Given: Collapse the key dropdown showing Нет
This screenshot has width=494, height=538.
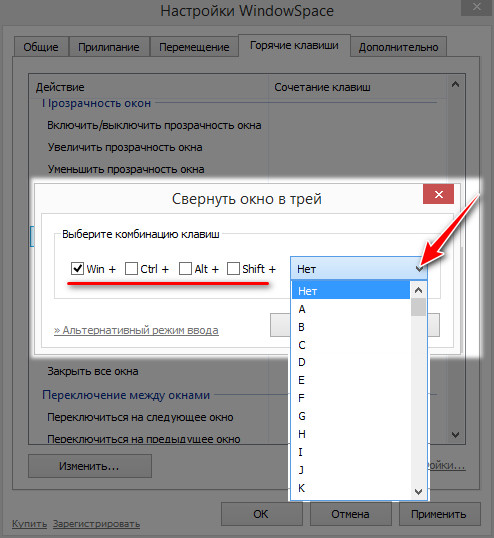Looking at the screenshot, I should tap(359, 269).
